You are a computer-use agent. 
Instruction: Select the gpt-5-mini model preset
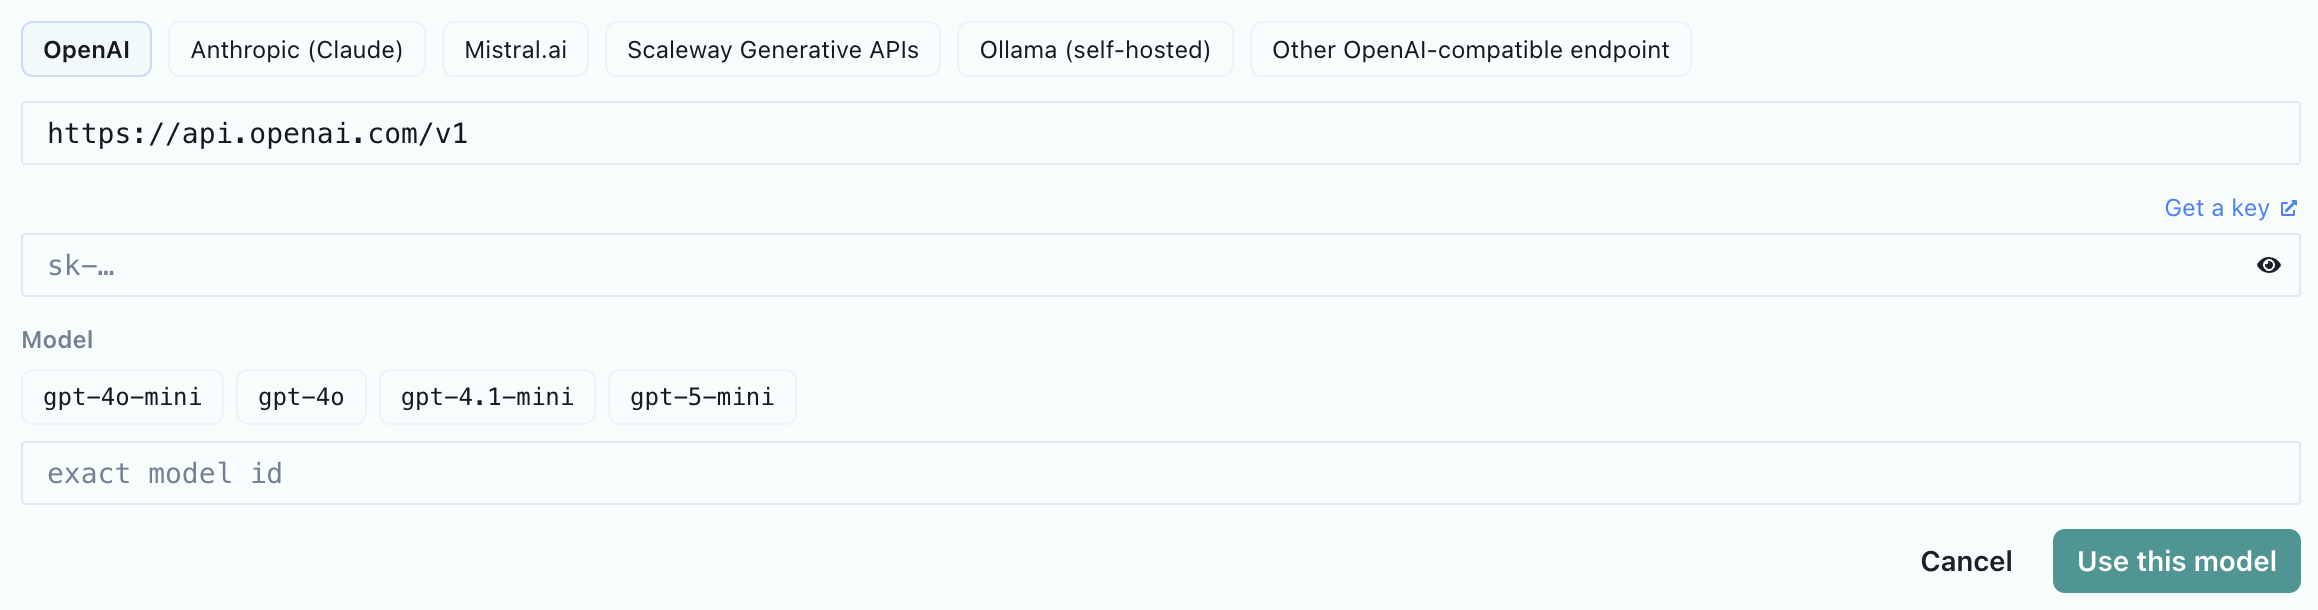tap(702, 397)
